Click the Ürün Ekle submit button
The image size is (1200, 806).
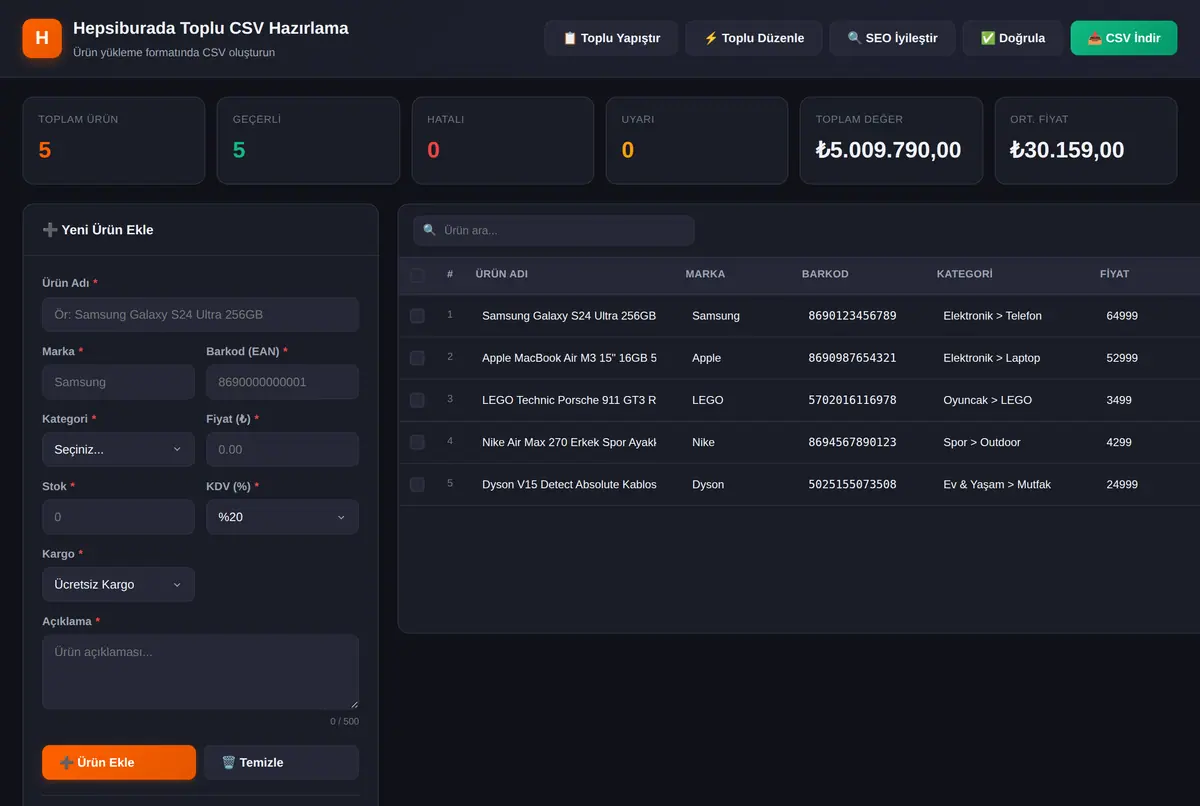coord(119,762)
